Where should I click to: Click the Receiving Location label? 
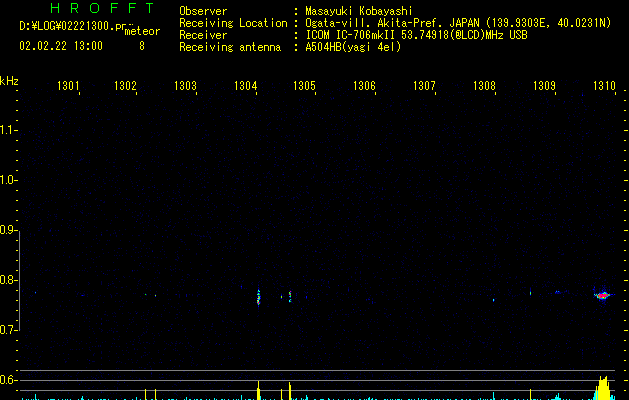[233, 23]
